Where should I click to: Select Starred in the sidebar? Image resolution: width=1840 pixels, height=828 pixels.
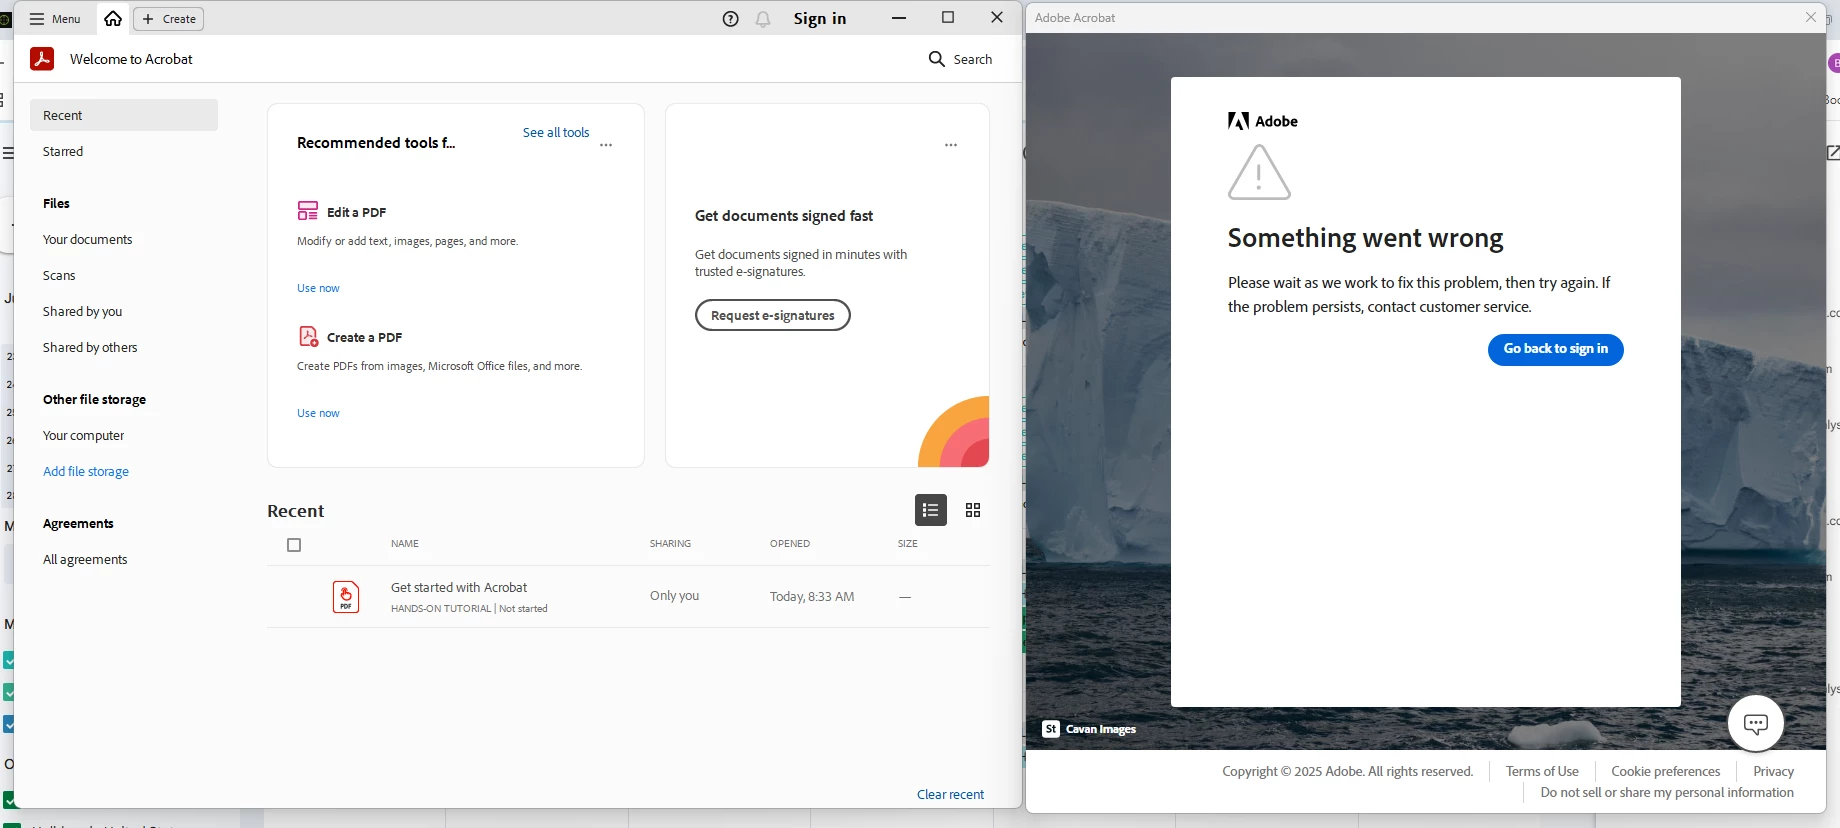pos(63,151)
